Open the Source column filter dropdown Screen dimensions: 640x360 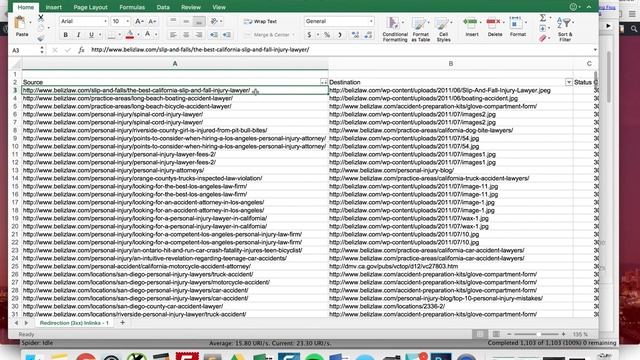pyautogui.click(x=324, y=82)
